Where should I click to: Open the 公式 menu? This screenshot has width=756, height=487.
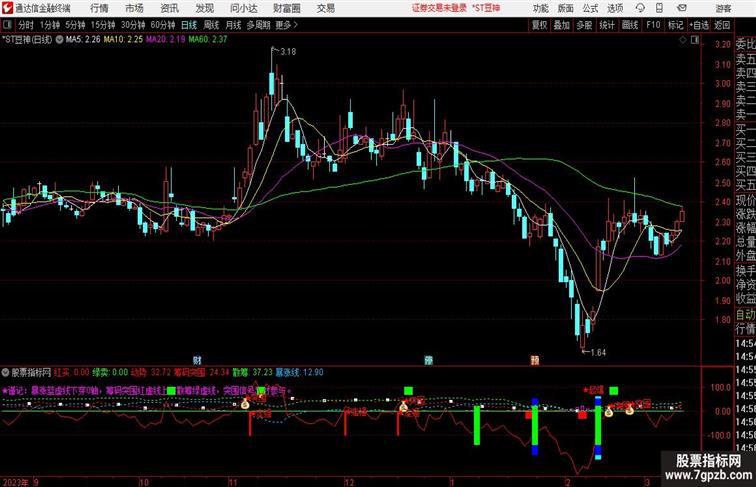coord(590,8)
